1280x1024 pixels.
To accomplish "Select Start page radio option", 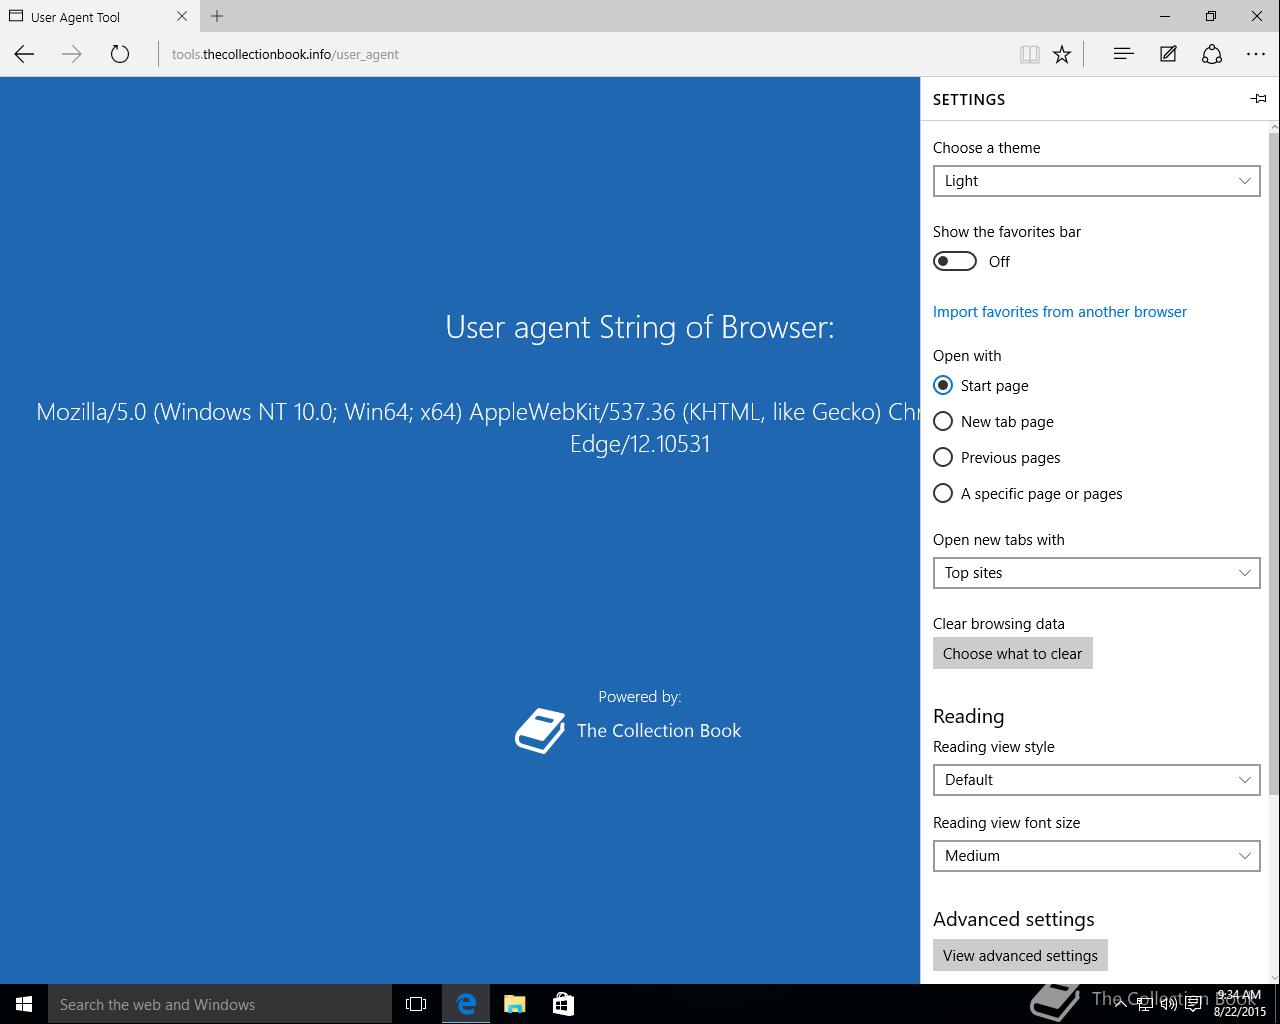I will pyautogui.click(x=981, y=385).
